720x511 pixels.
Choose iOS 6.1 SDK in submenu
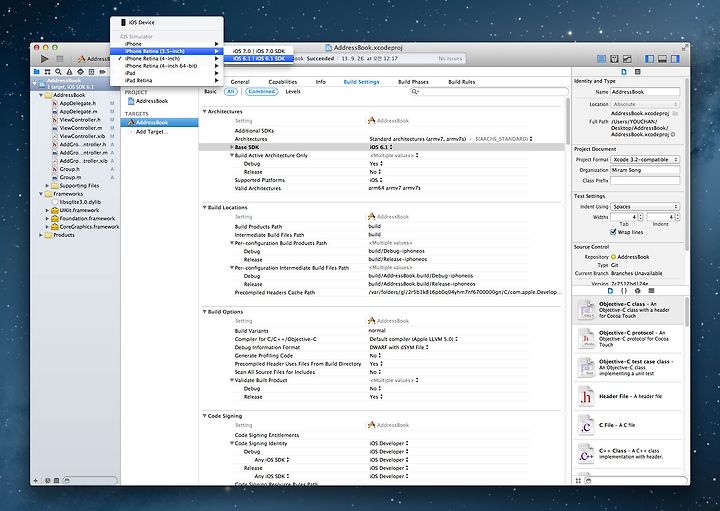coord(259,59)
